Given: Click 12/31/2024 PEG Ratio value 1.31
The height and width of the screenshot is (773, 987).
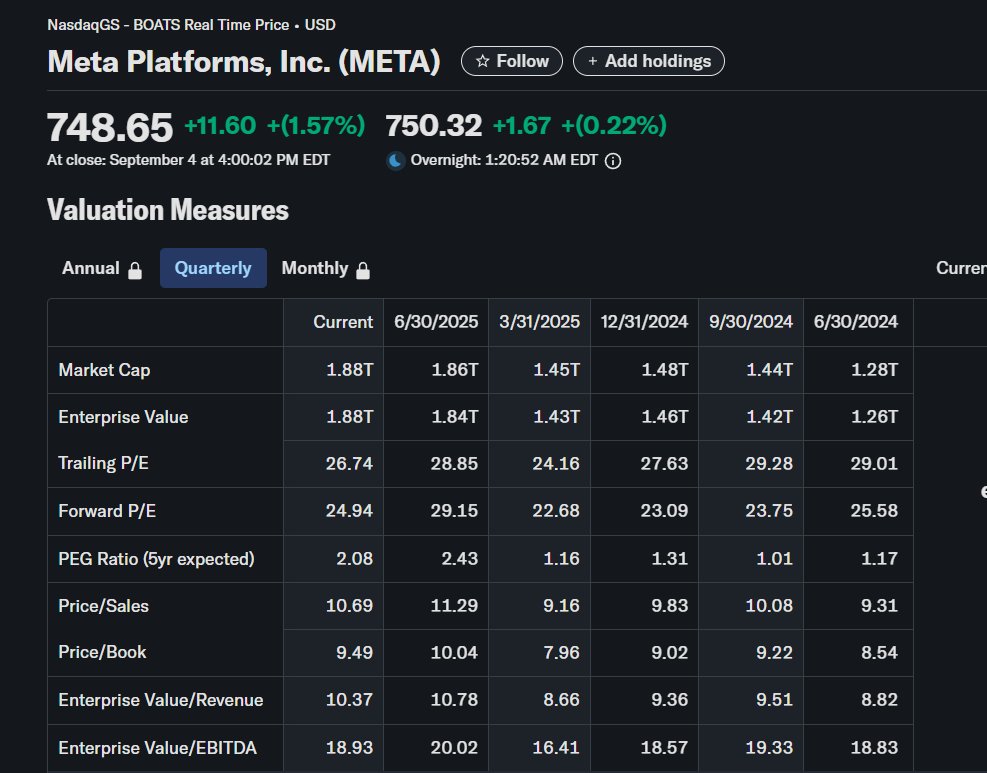Looking at the screenshot, I should (x=670, y=559).
